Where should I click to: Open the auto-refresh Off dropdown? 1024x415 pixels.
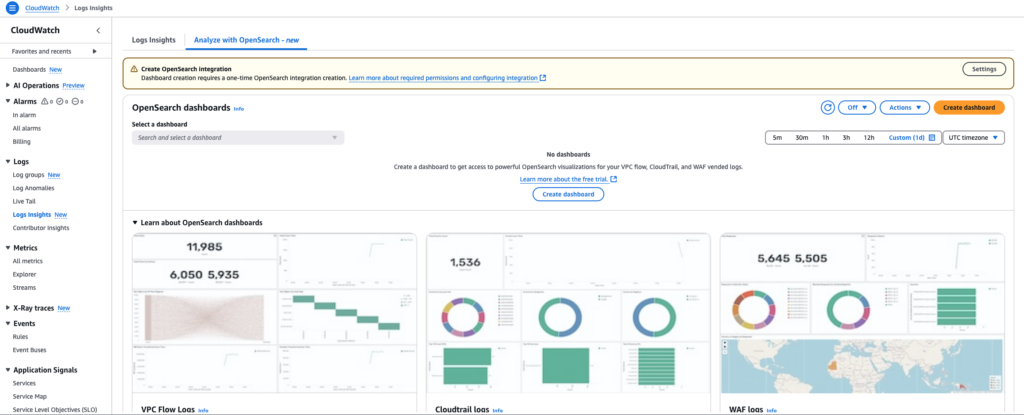857,107
